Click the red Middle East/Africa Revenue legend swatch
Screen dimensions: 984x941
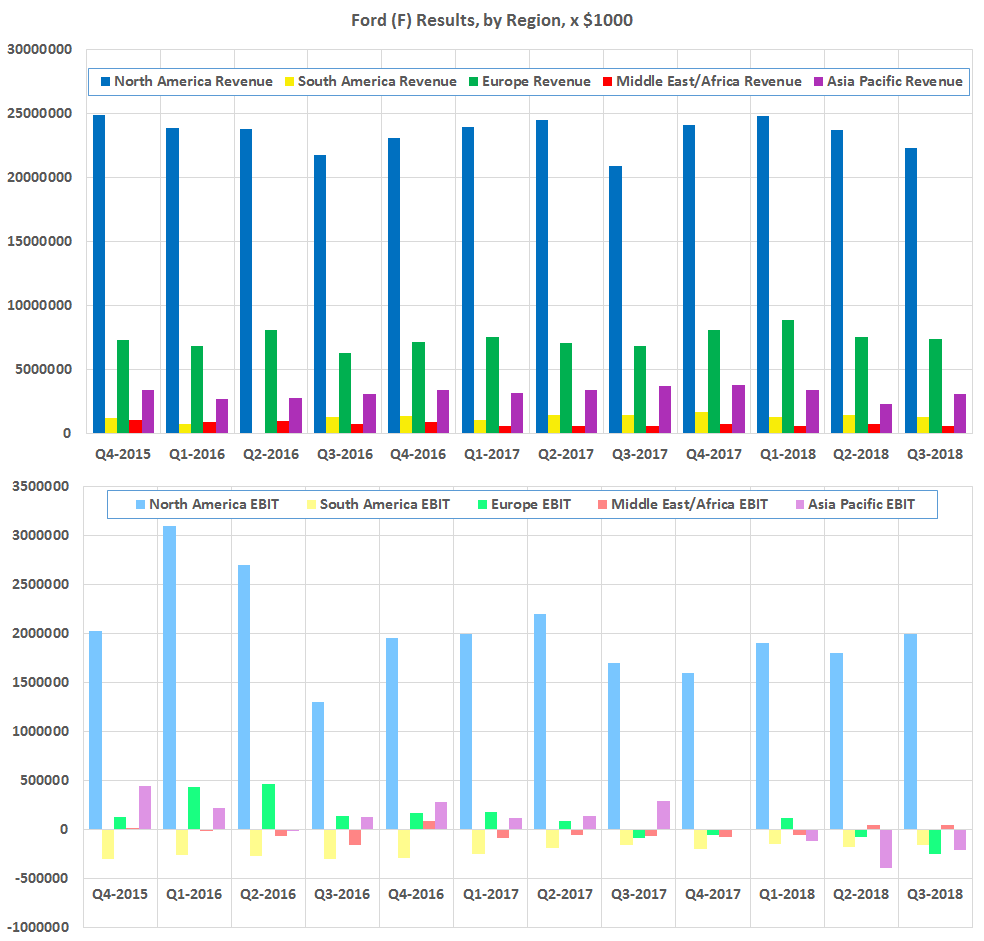[x=607, y=81]
